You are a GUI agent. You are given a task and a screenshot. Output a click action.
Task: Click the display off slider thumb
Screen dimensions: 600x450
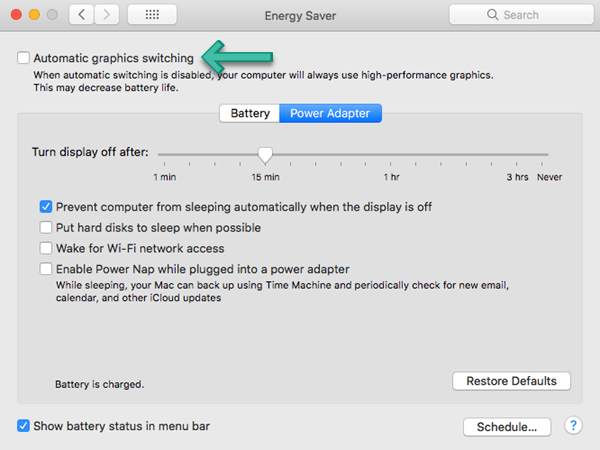point(265,155)
